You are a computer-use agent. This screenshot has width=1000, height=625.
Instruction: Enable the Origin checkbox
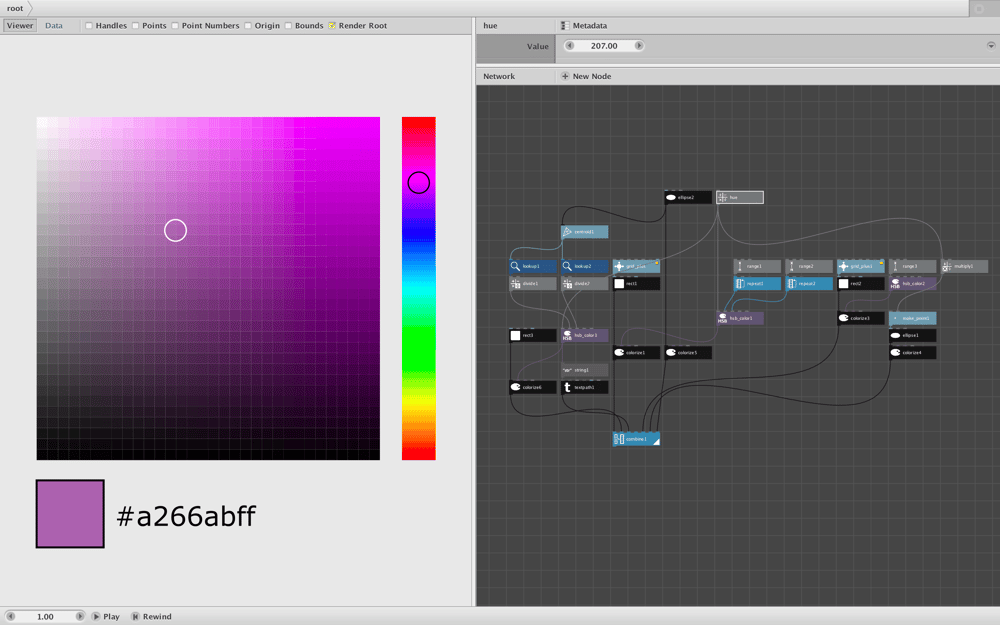(x=247, y=26)
